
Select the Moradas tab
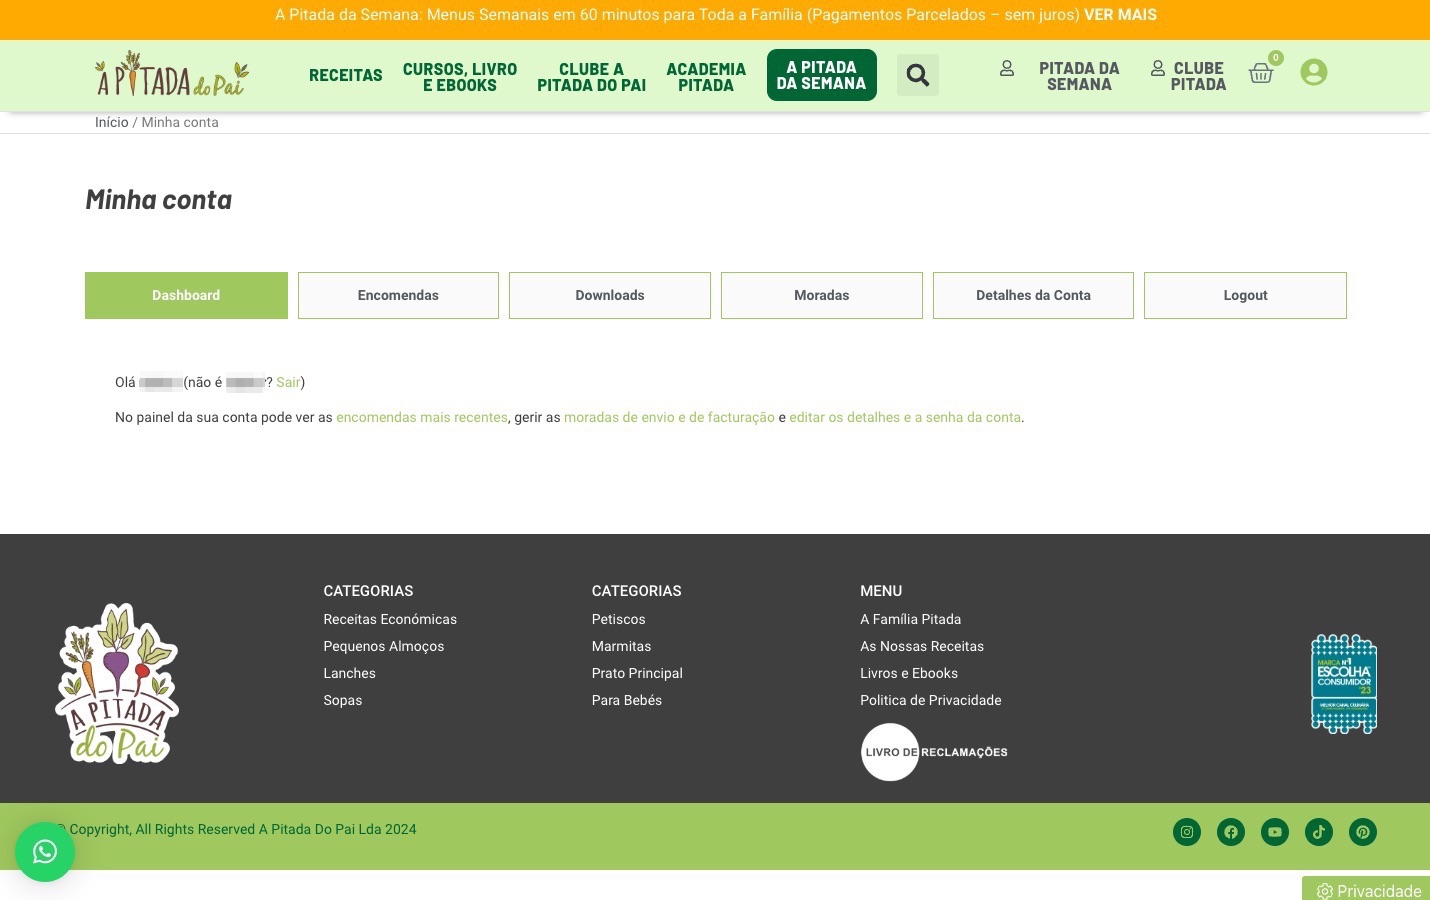click(x=821, y=296)
